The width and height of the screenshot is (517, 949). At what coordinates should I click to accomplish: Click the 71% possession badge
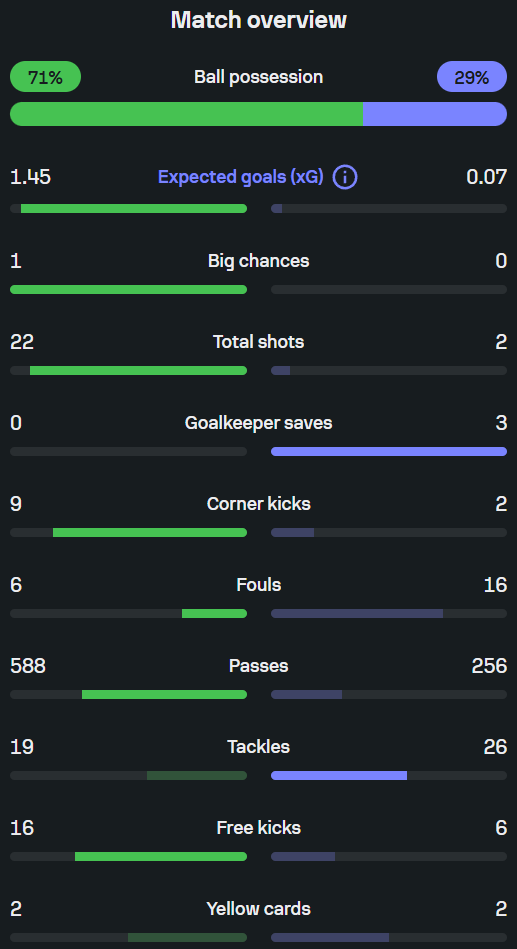[45, 77]
